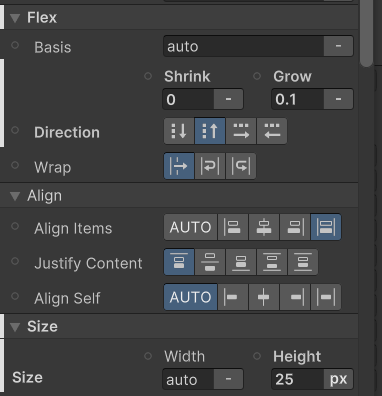Image resolution: width=382 pixels, height=396 pixels.
Task: Set flex direction to row-reverse
Action: coord(272,131)
